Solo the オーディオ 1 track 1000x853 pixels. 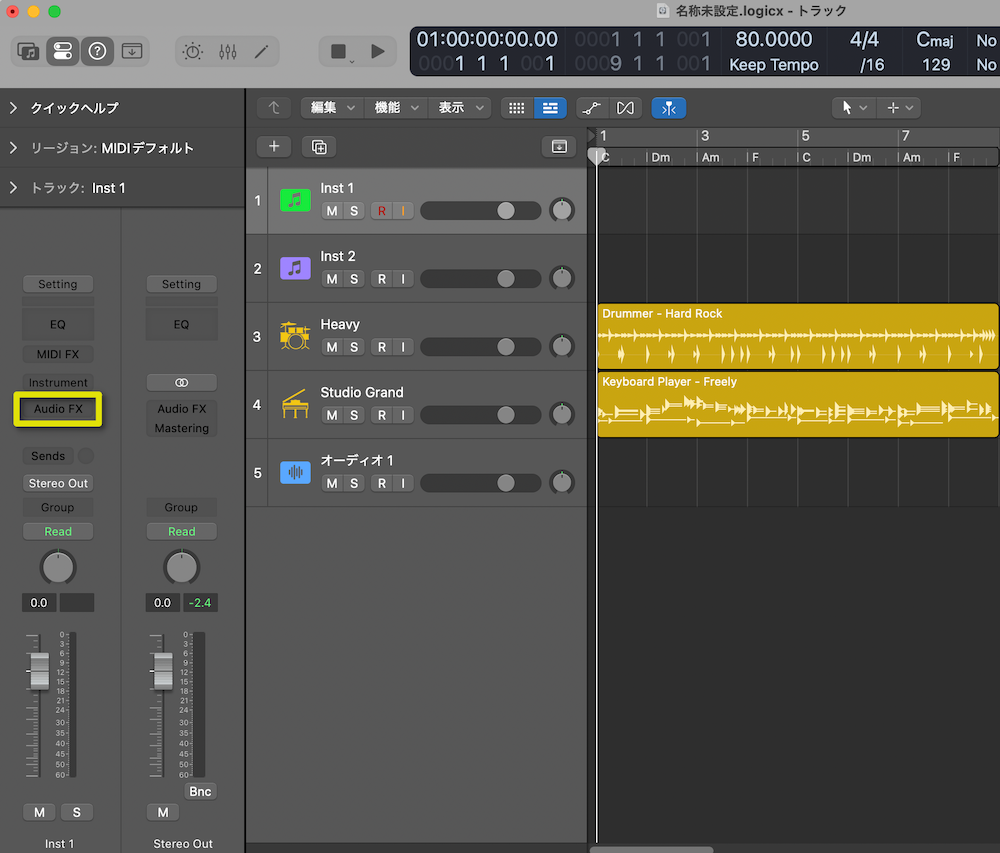point(354,484)
